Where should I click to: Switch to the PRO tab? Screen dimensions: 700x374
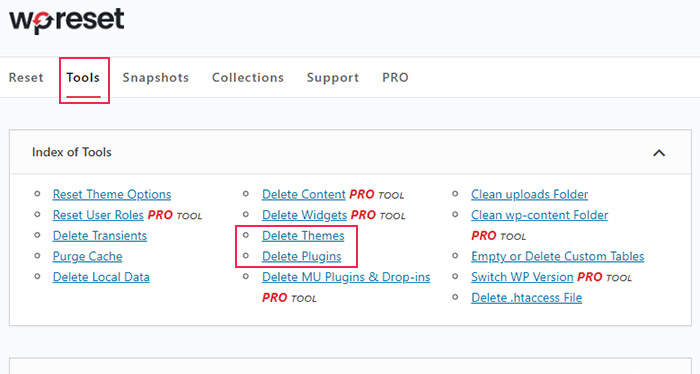(x=395, y=78)
